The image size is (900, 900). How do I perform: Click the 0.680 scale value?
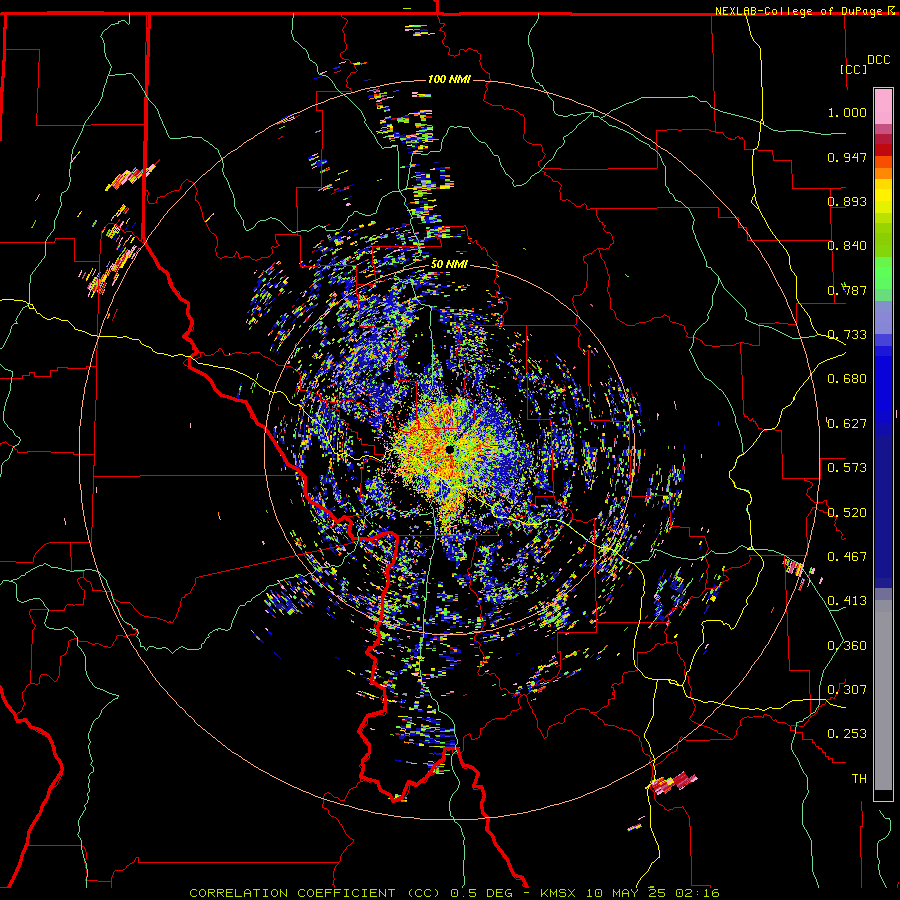tap(847, 379)
